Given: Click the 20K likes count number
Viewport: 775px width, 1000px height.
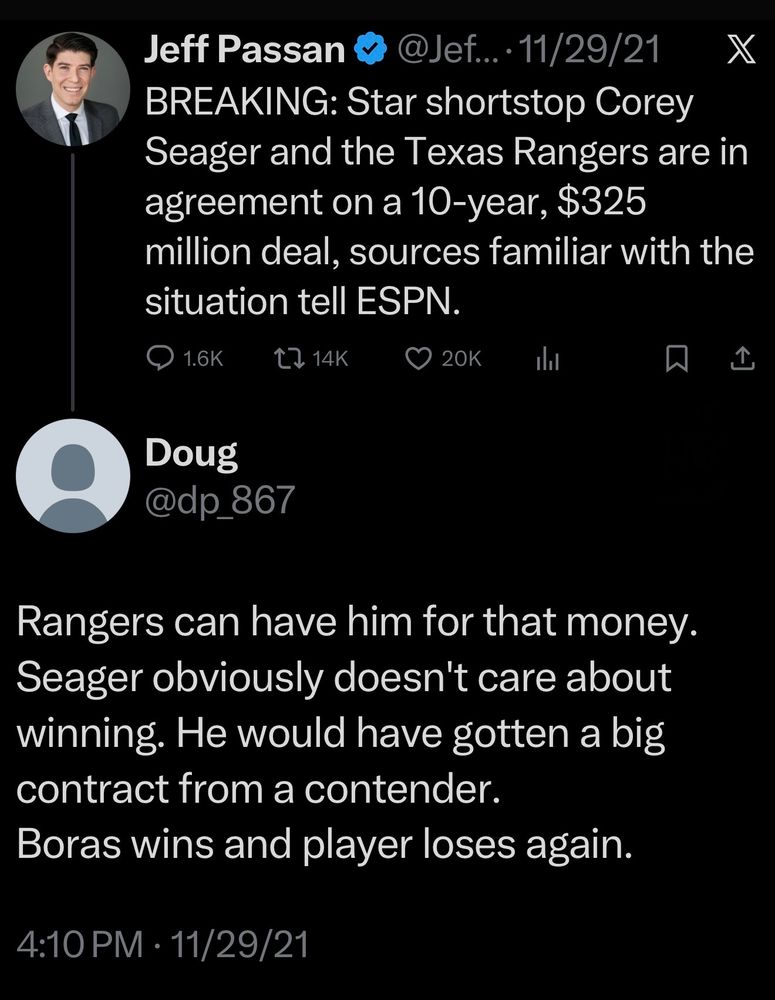Looking at the screenshot, I should point(461,359).
